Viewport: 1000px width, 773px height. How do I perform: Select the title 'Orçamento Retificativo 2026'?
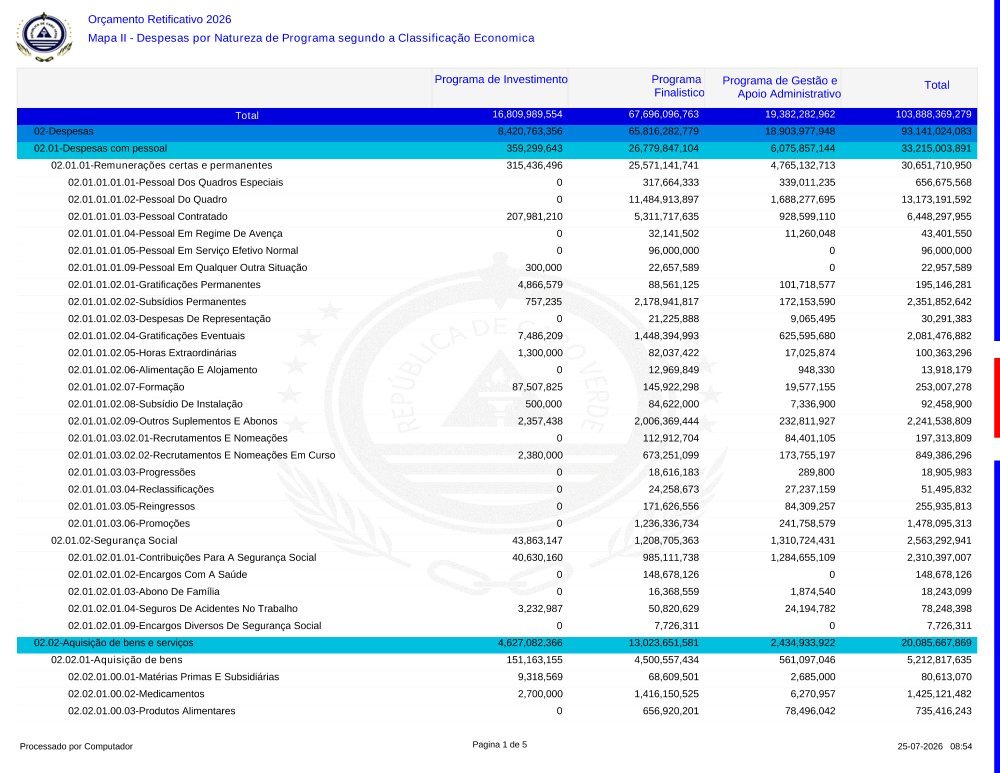159,20
